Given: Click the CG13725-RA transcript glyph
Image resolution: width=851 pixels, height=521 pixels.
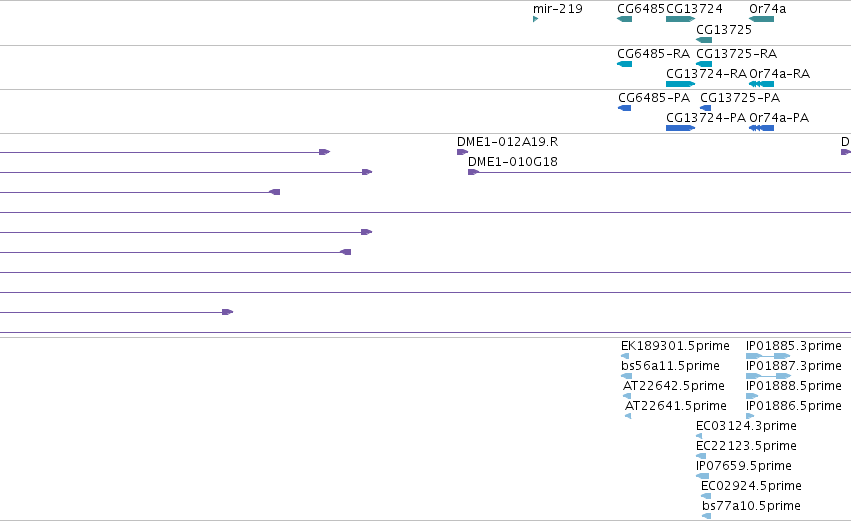Looking at the screenshot, I should tap(704, 64).
